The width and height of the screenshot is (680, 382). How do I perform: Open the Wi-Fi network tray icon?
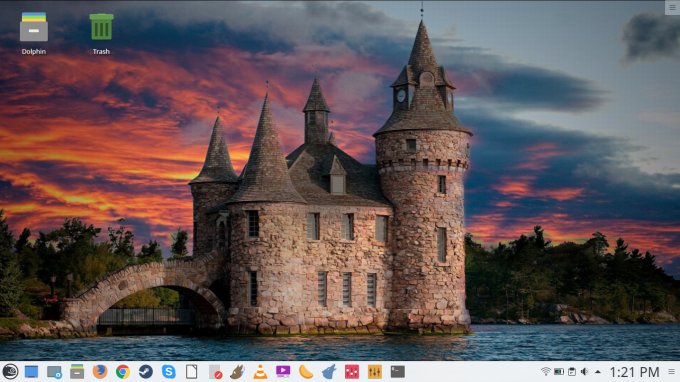click(x=546, y=372)
